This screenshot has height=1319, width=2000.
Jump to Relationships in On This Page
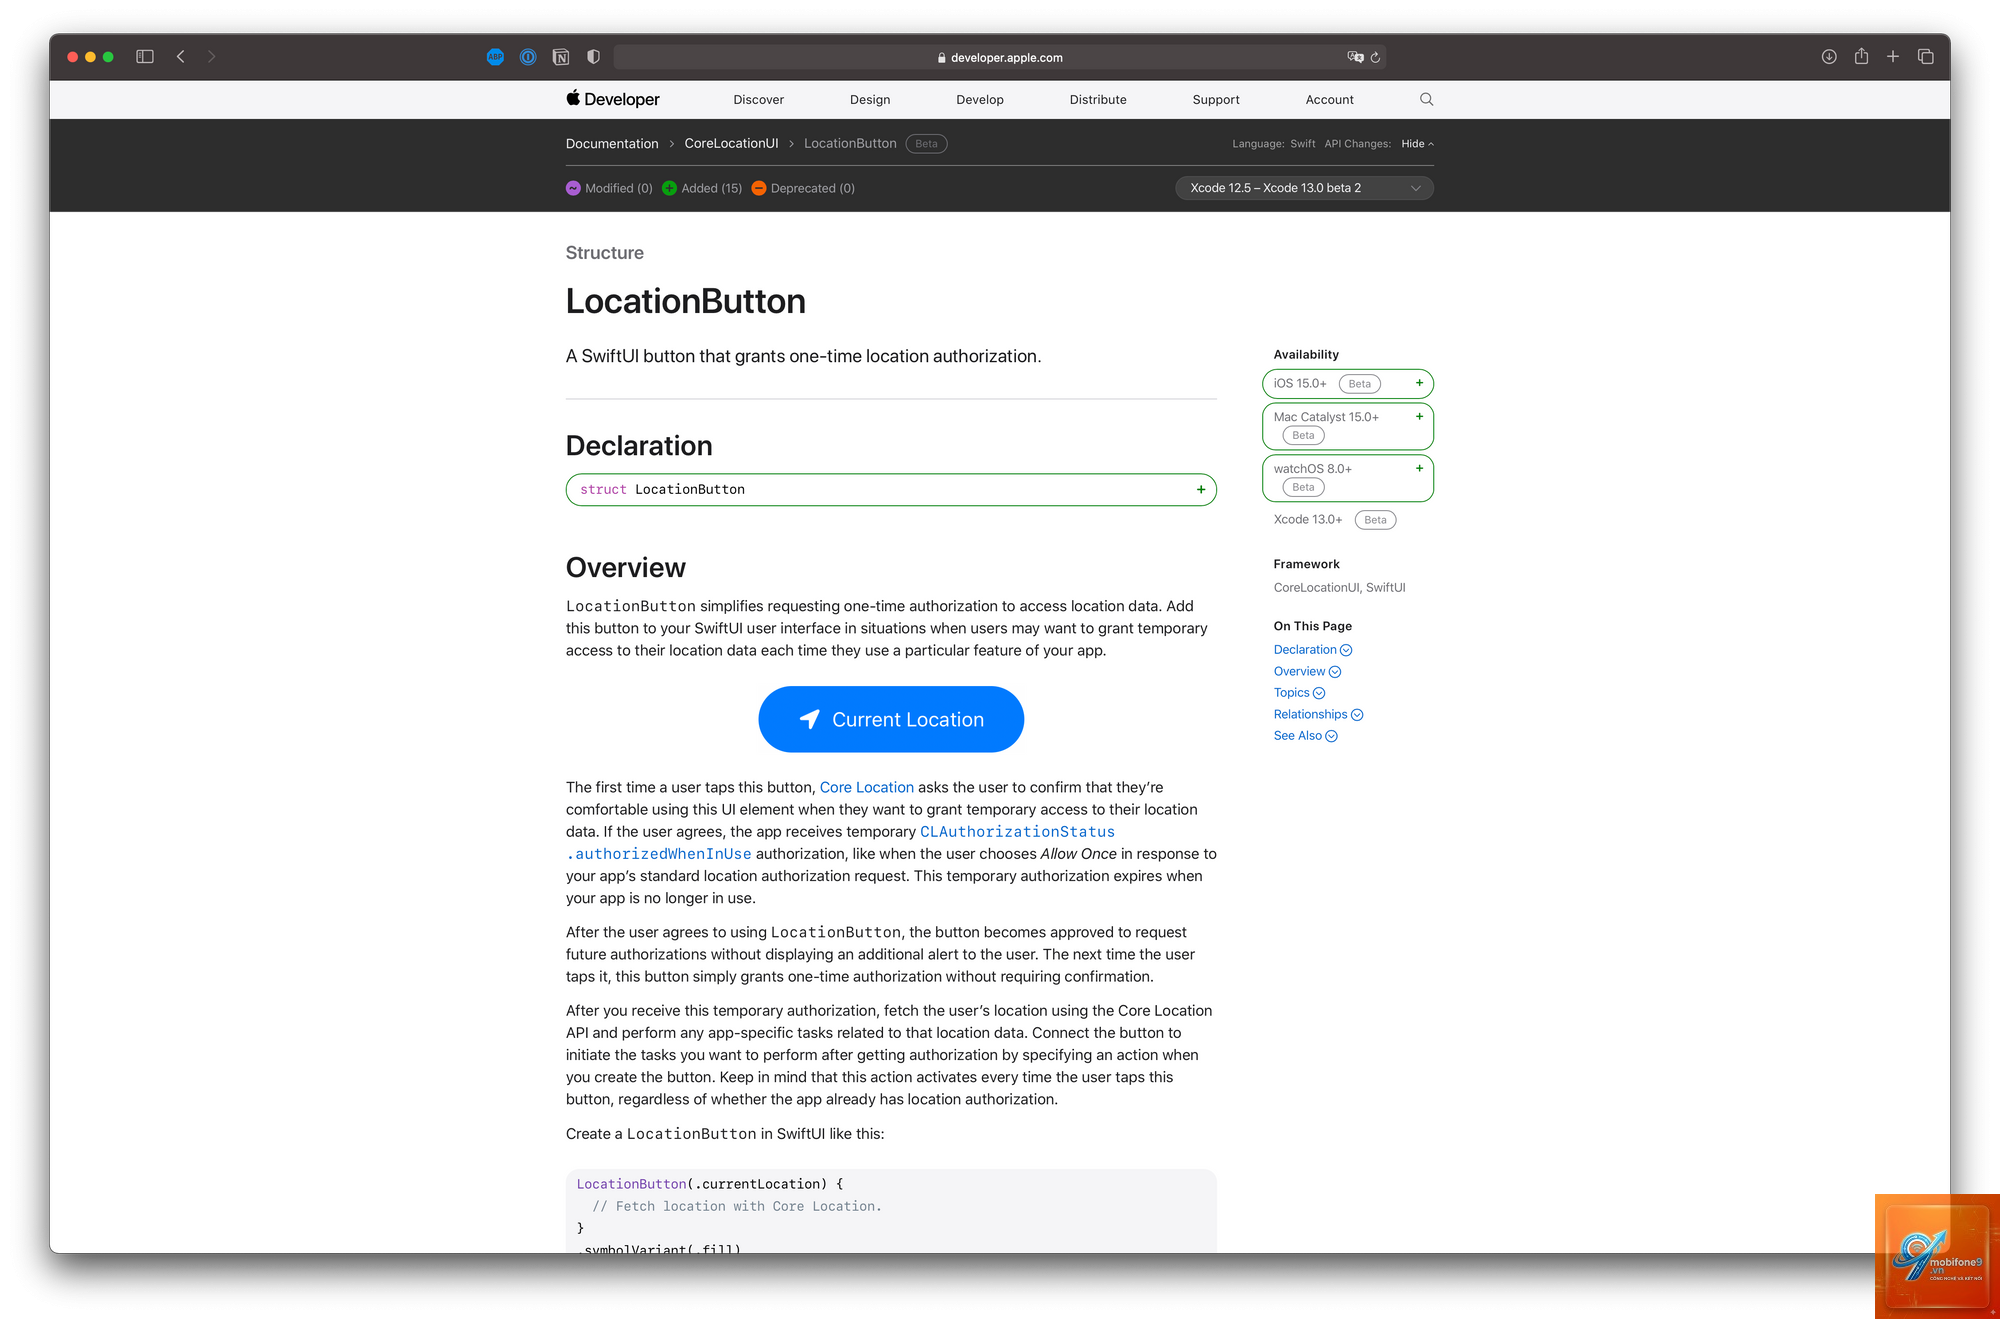[x=1318, y=714]
